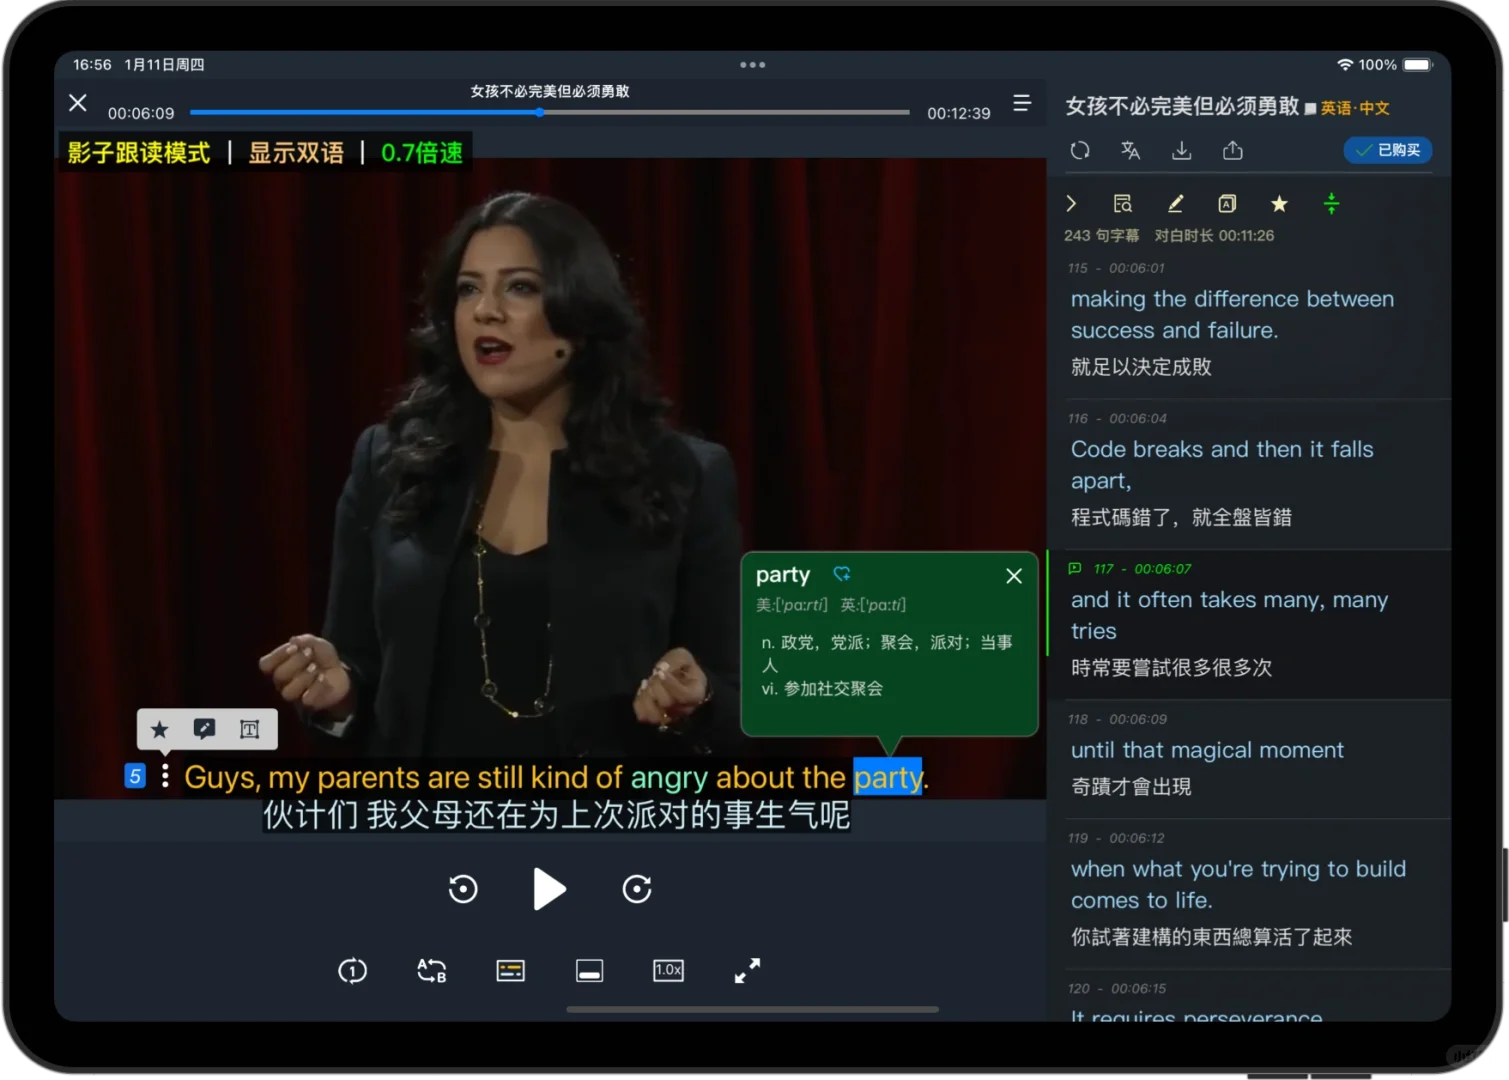Rewind with the back-skip circular button

point(463,889)
